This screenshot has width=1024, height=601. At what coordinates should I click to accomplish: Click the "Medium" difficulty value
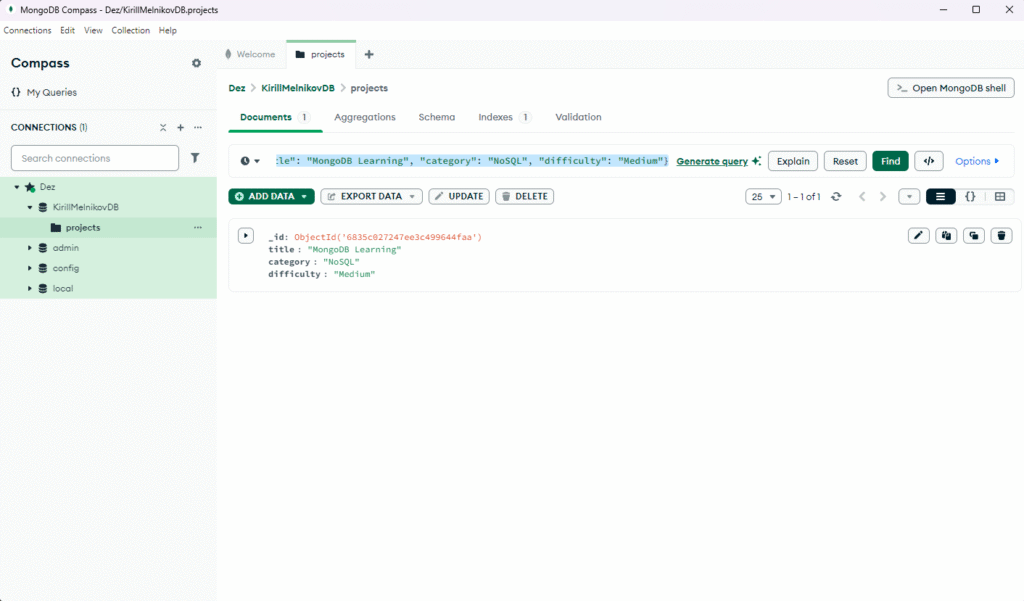pyautogui.click(x=355, y=274)
